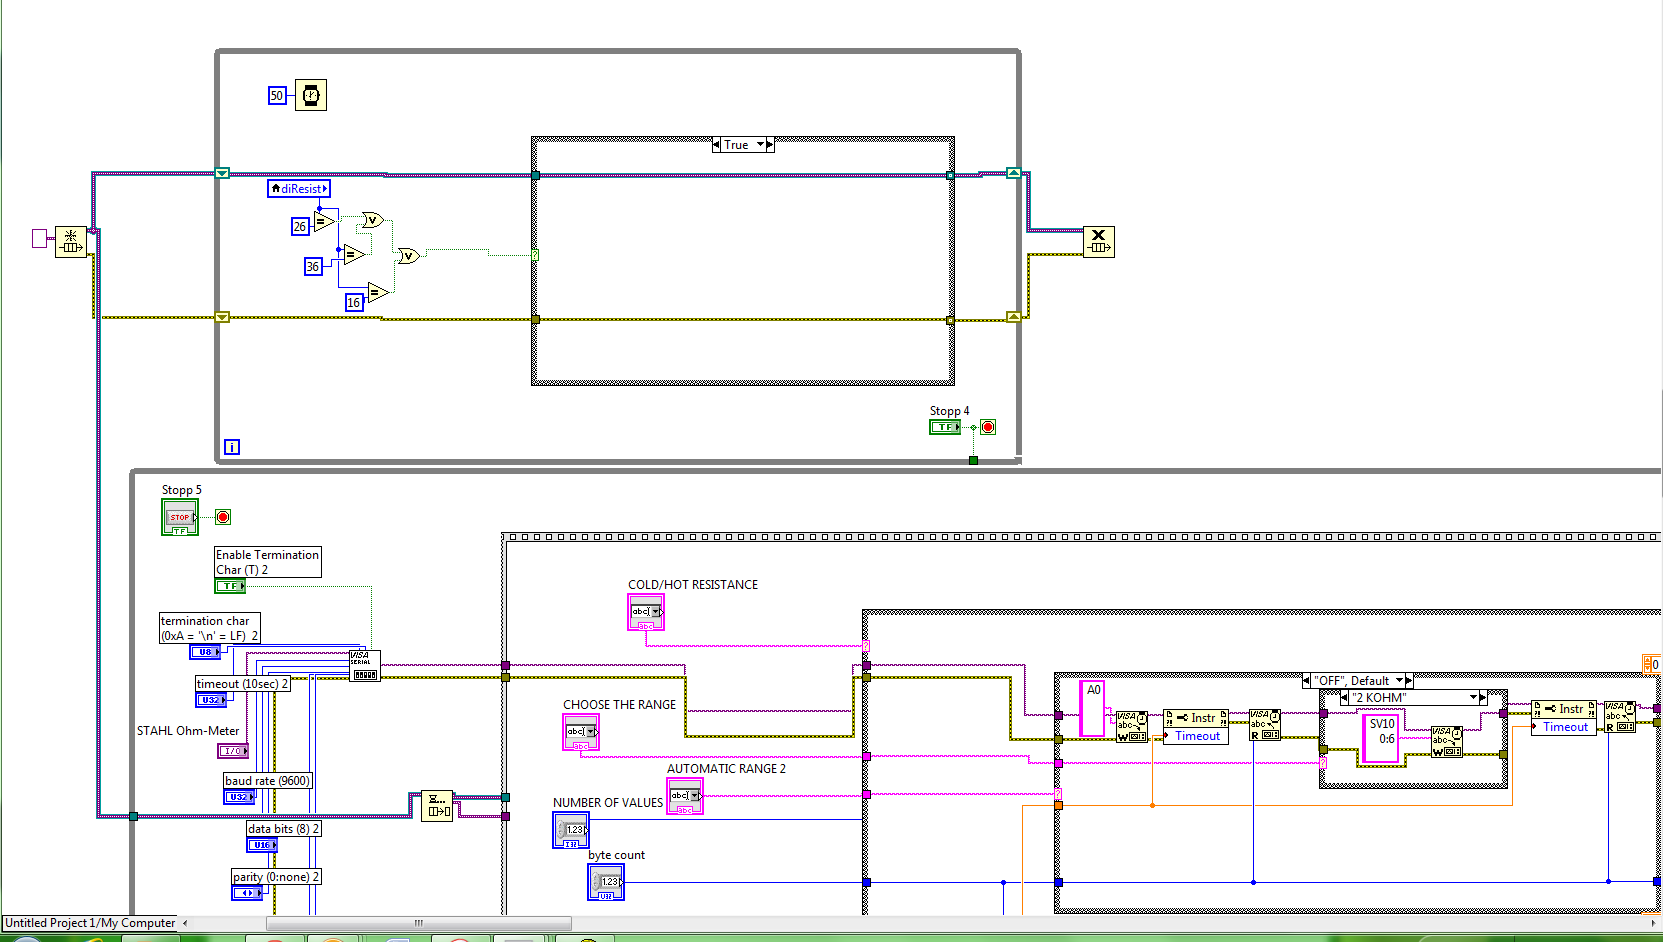Click the Enable Termination Char boolean terminal
Viewport: 1663px width, 942px height.
point(230,586)
